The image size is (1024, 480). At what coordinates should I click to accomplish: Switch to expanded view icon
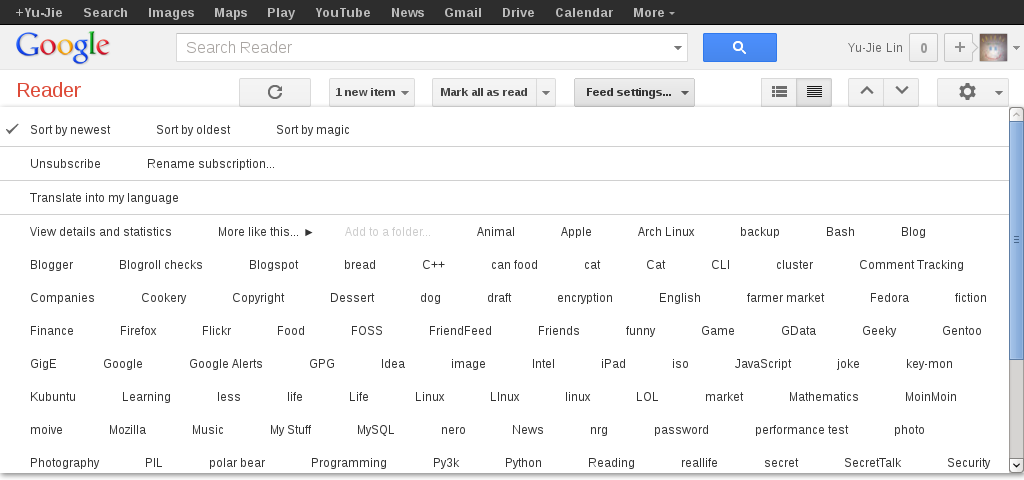(x=814, y=92)
